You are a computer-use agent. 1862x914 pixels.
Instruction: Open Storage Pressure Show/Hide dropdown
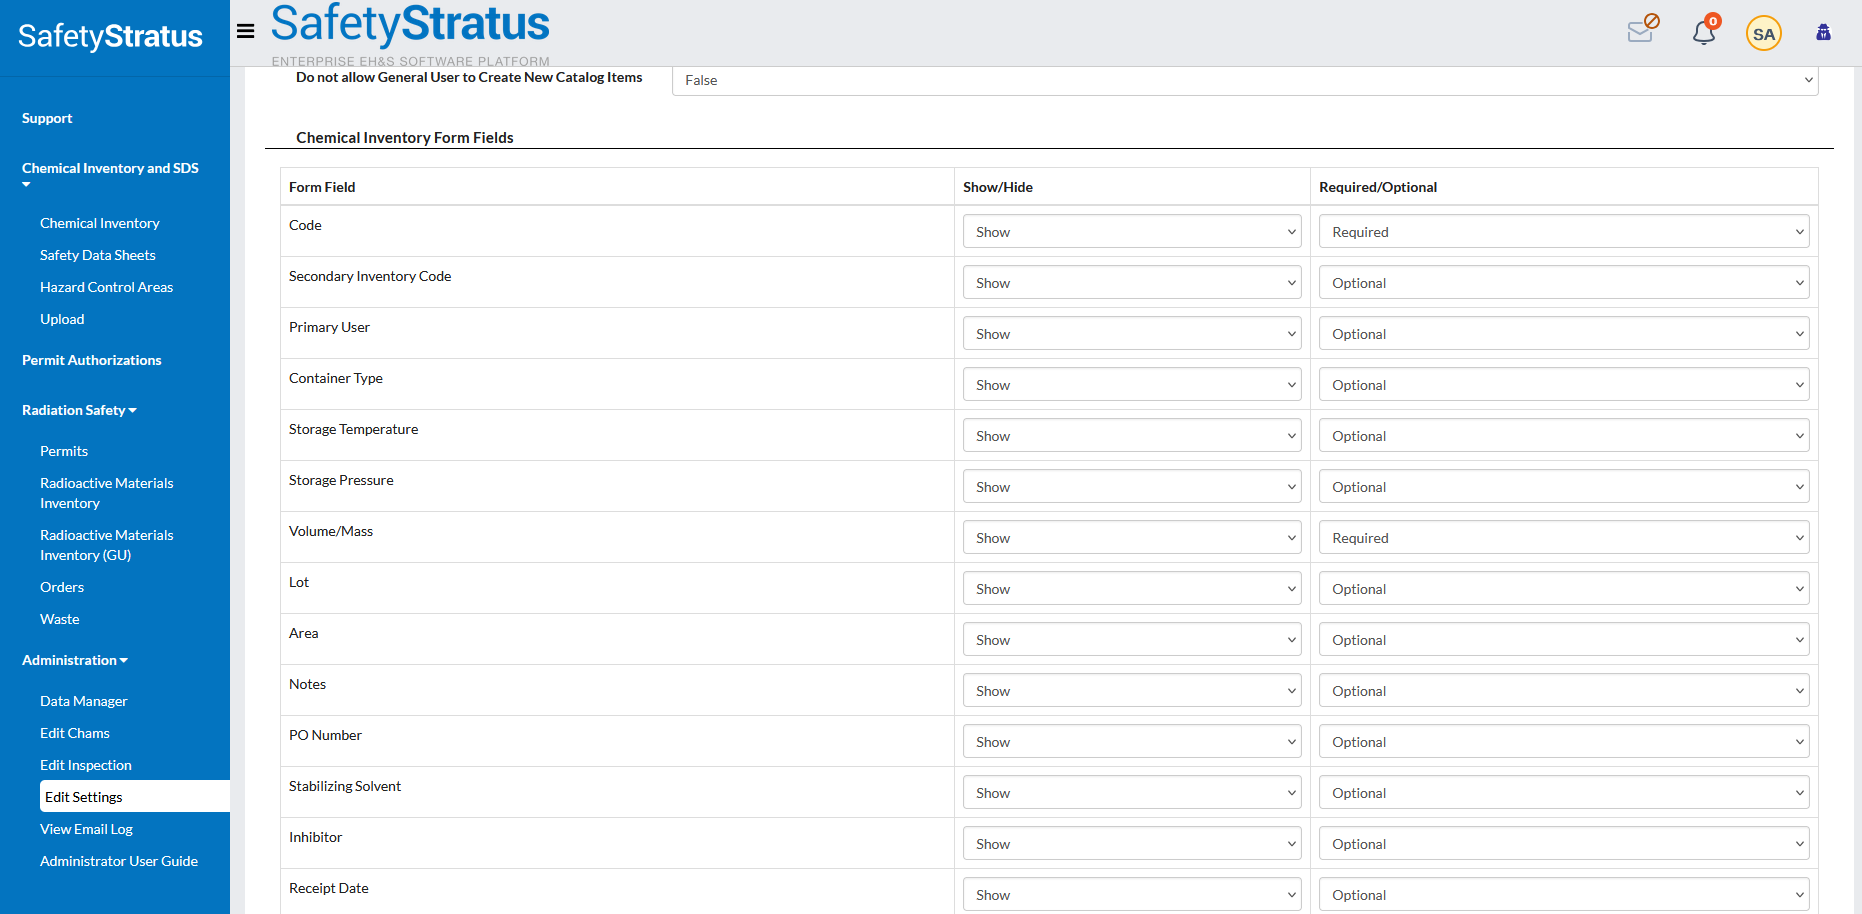pyautogui.click(x=1132, y=486)
